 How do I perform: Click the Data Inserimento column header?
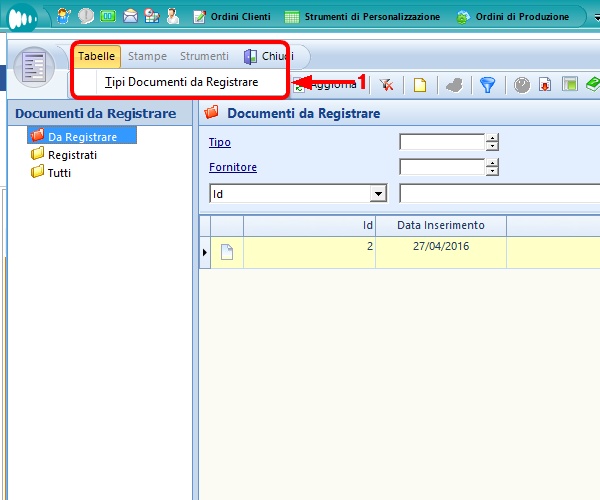tap(440, 226)
